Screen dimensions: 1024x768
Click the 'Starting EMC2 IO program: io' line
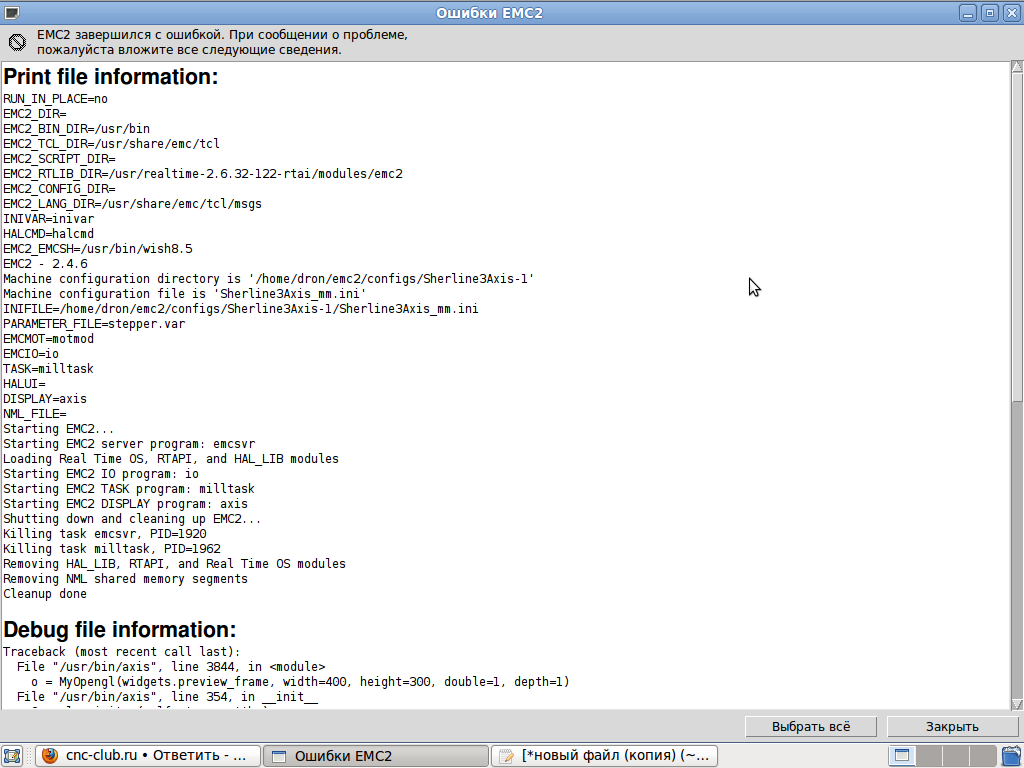pyautogui.click(x=101, y=474)
